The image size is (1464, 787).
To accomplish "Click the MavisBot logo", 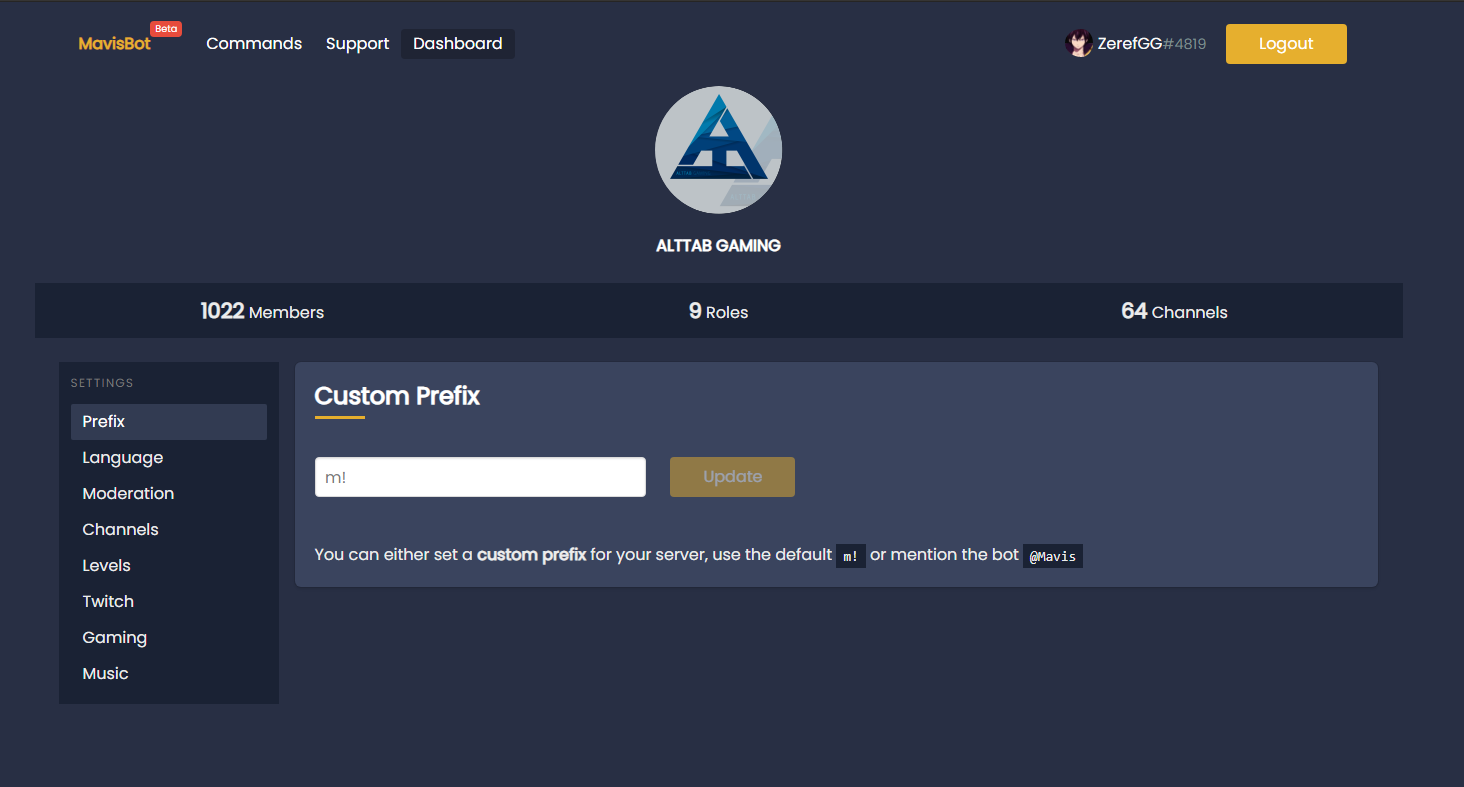I will pyautogui.click(x=115, y=44).
